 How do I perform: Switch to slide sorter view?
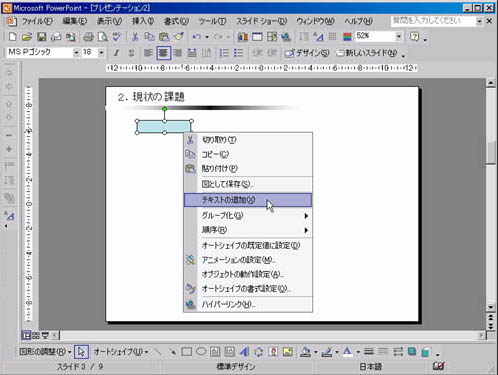point(35,335)
